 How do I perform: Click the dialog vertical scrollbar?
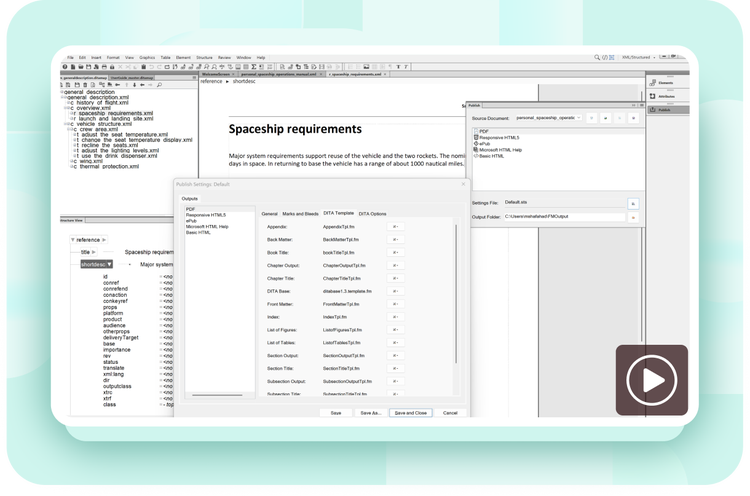click(x=456, y=294)
